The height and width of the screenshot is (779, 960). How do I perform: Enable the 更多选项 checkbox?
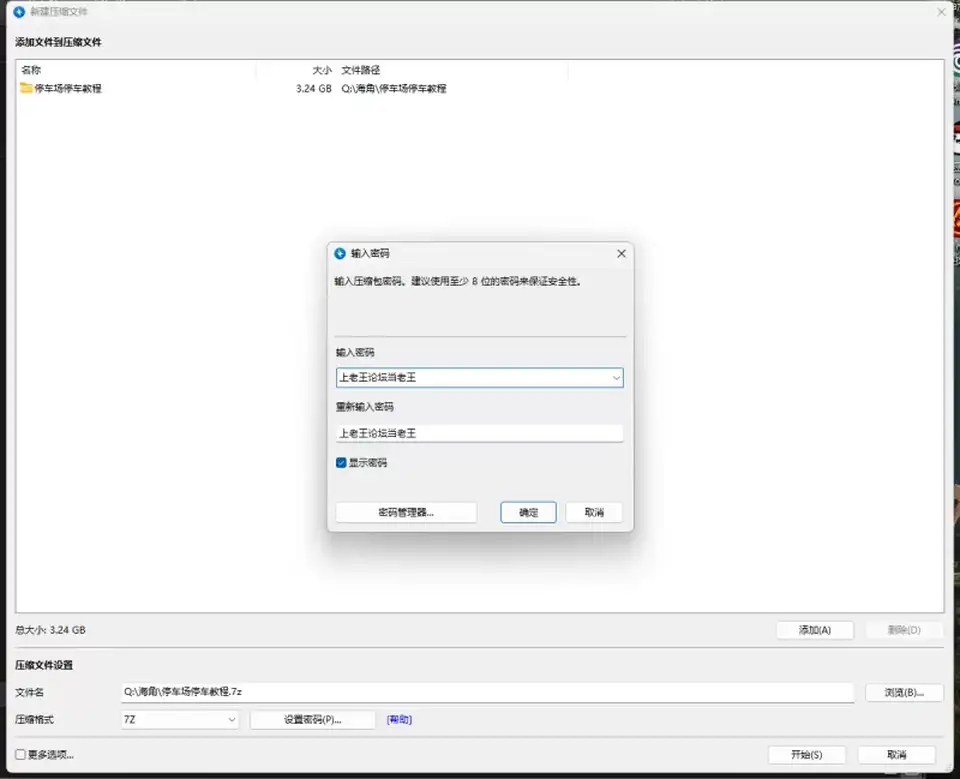pyautogui.click(x=20, y=755)
